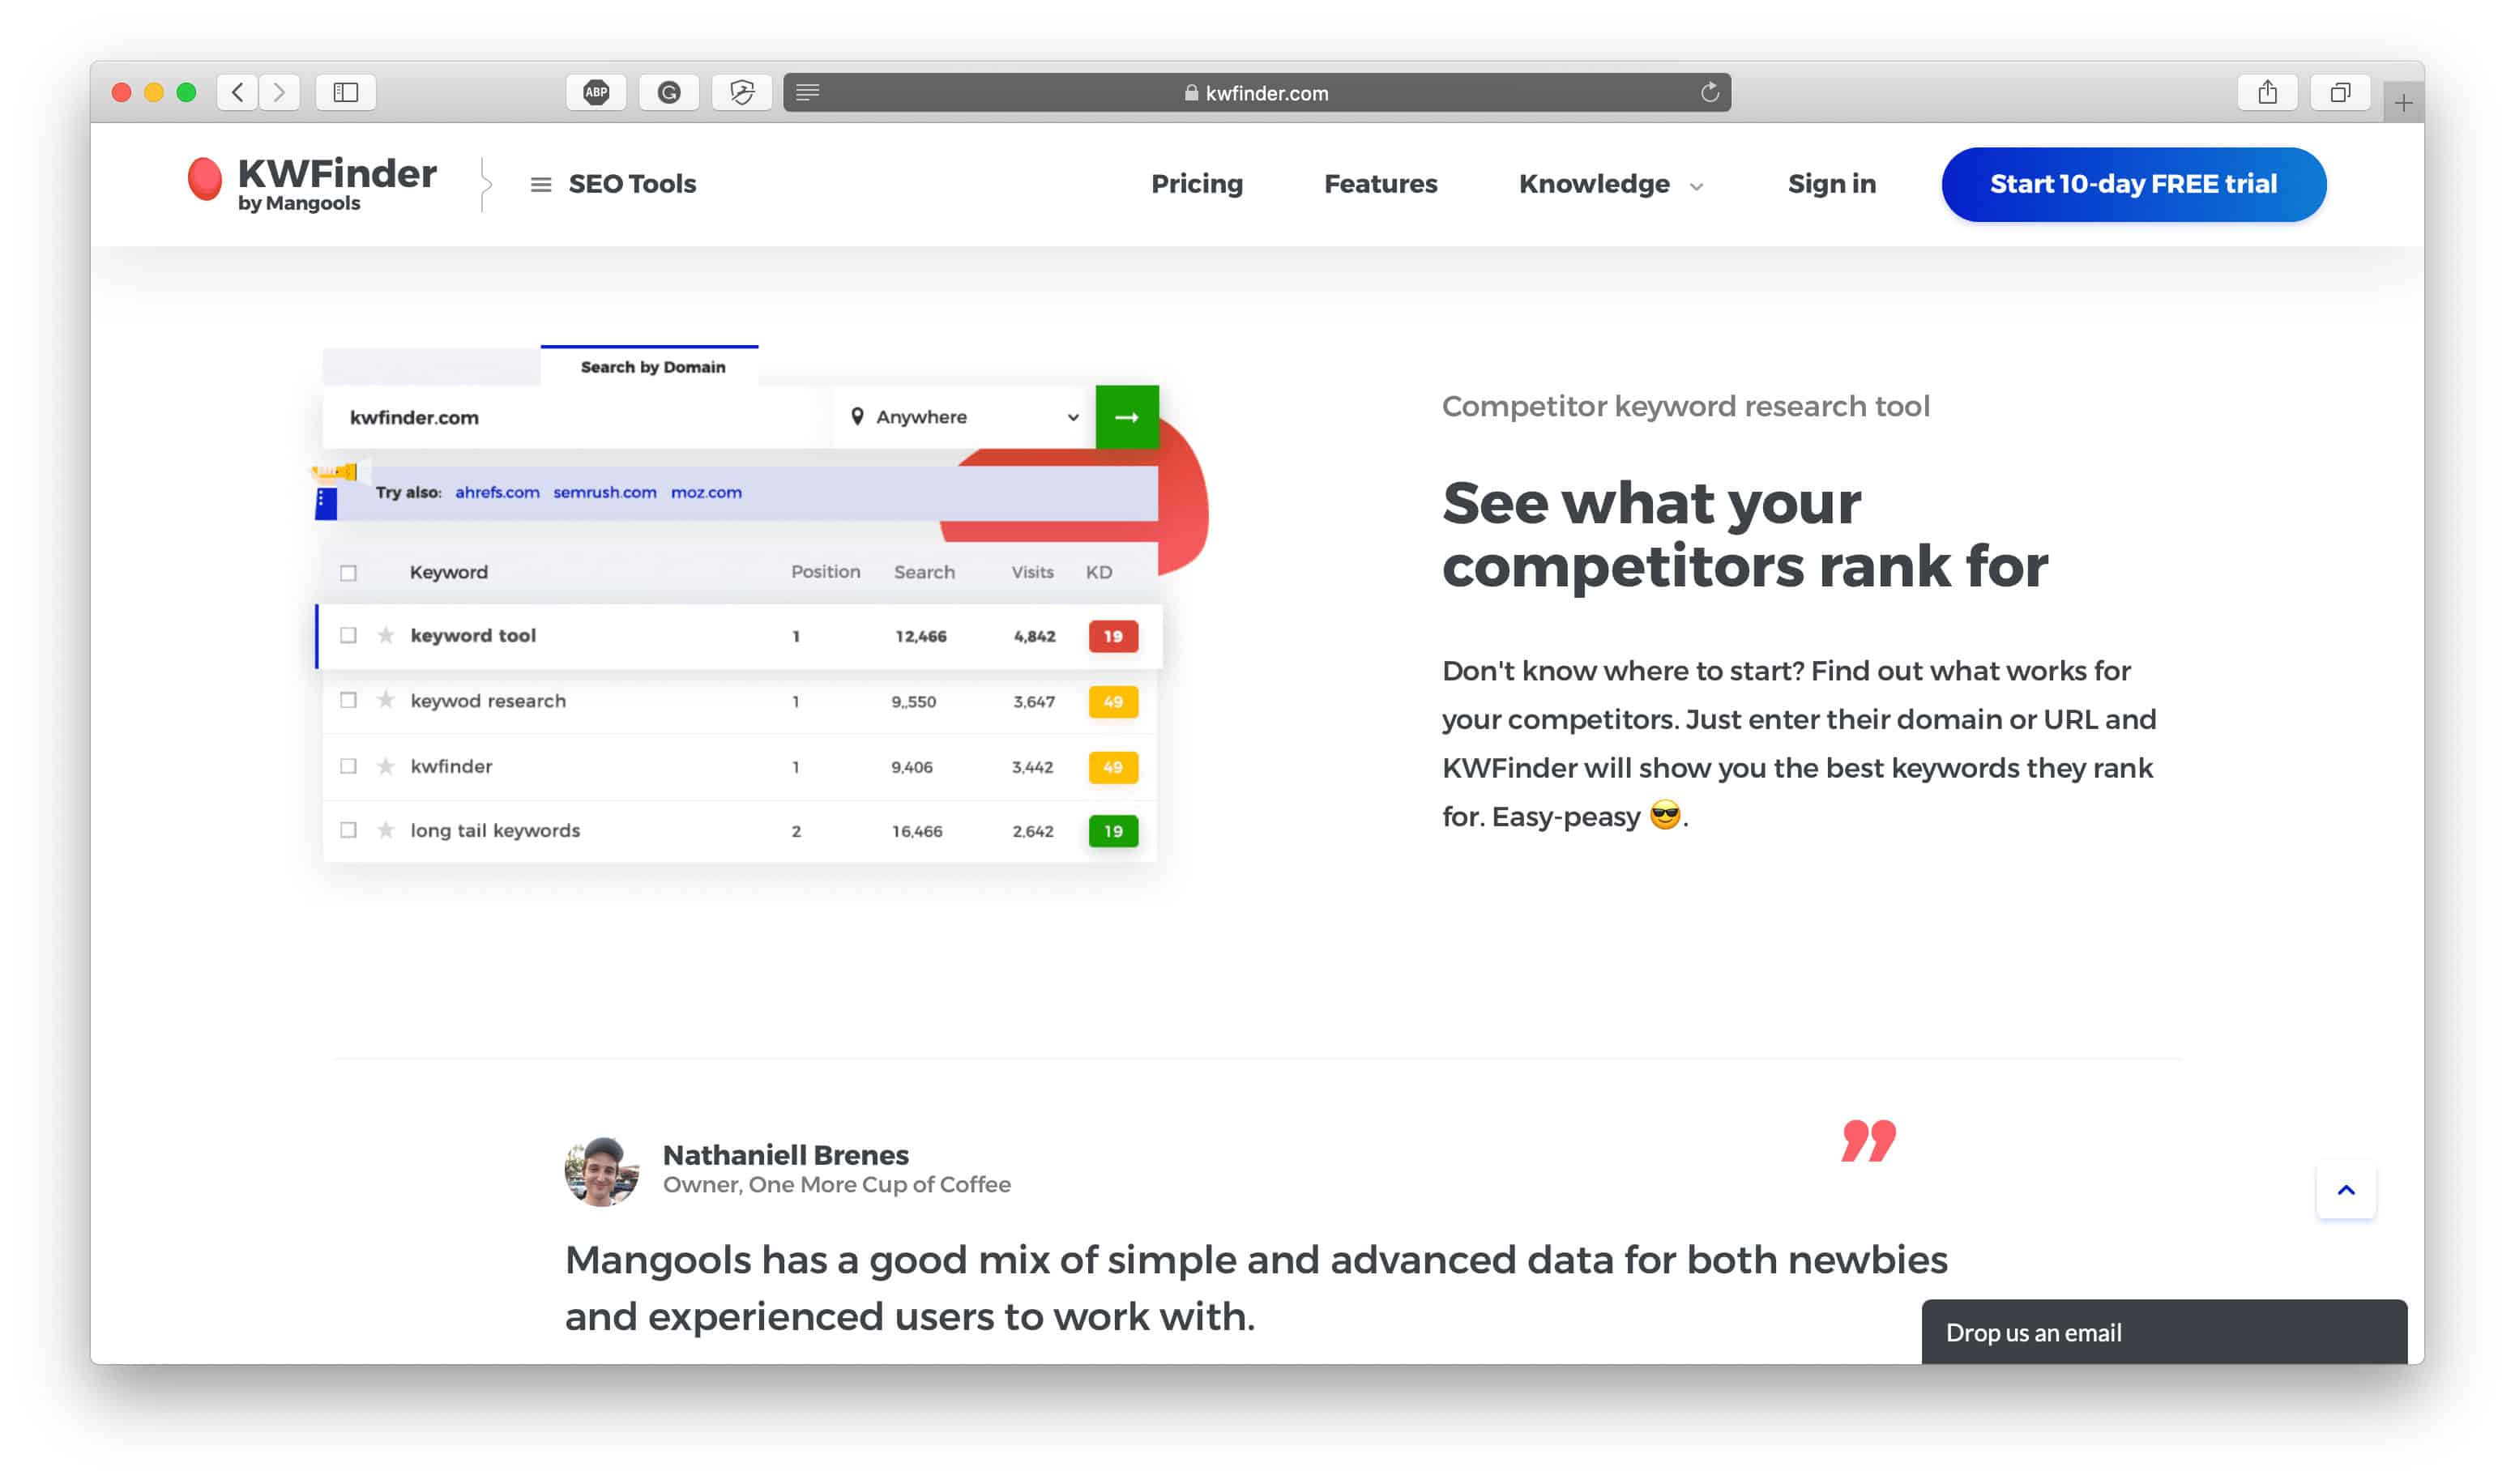Click the hamburger menu SEO Tools icon
2515x1484 pixels.
[x=542, y=184]
